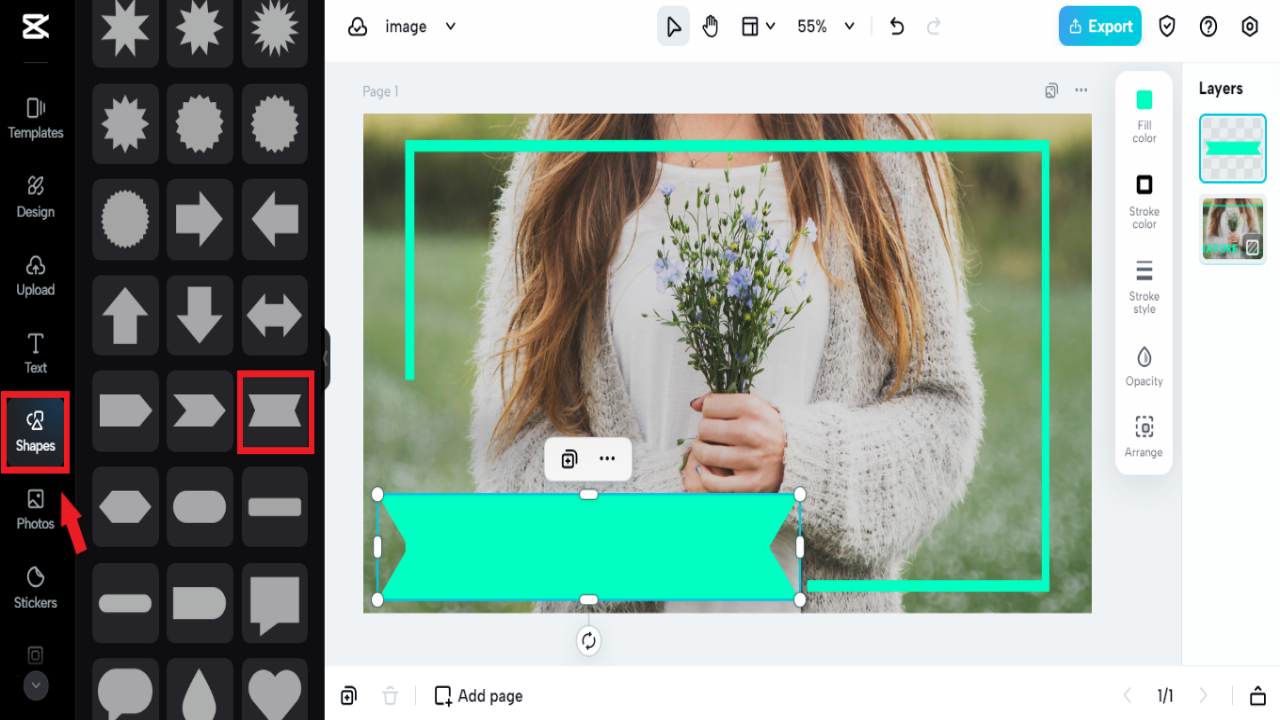
Task: Open the settings hexagon icon
Action: point(1249,27)
